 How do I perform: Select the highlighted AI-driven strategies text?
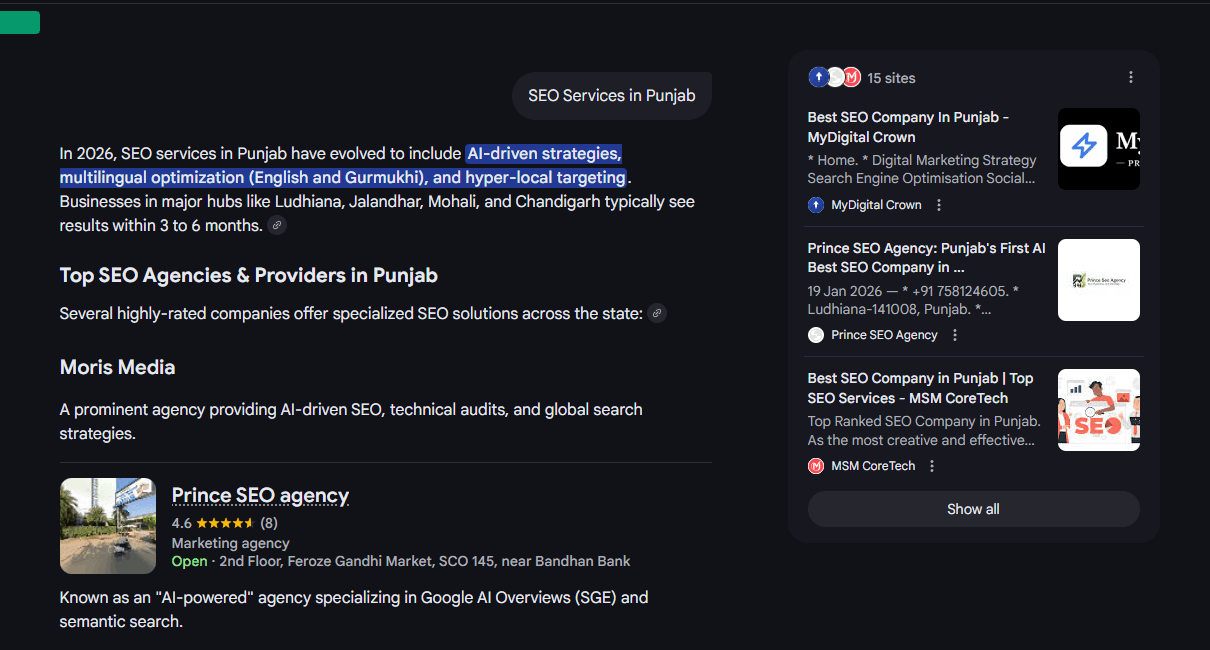pyautogui.click(x=543, y=153)
